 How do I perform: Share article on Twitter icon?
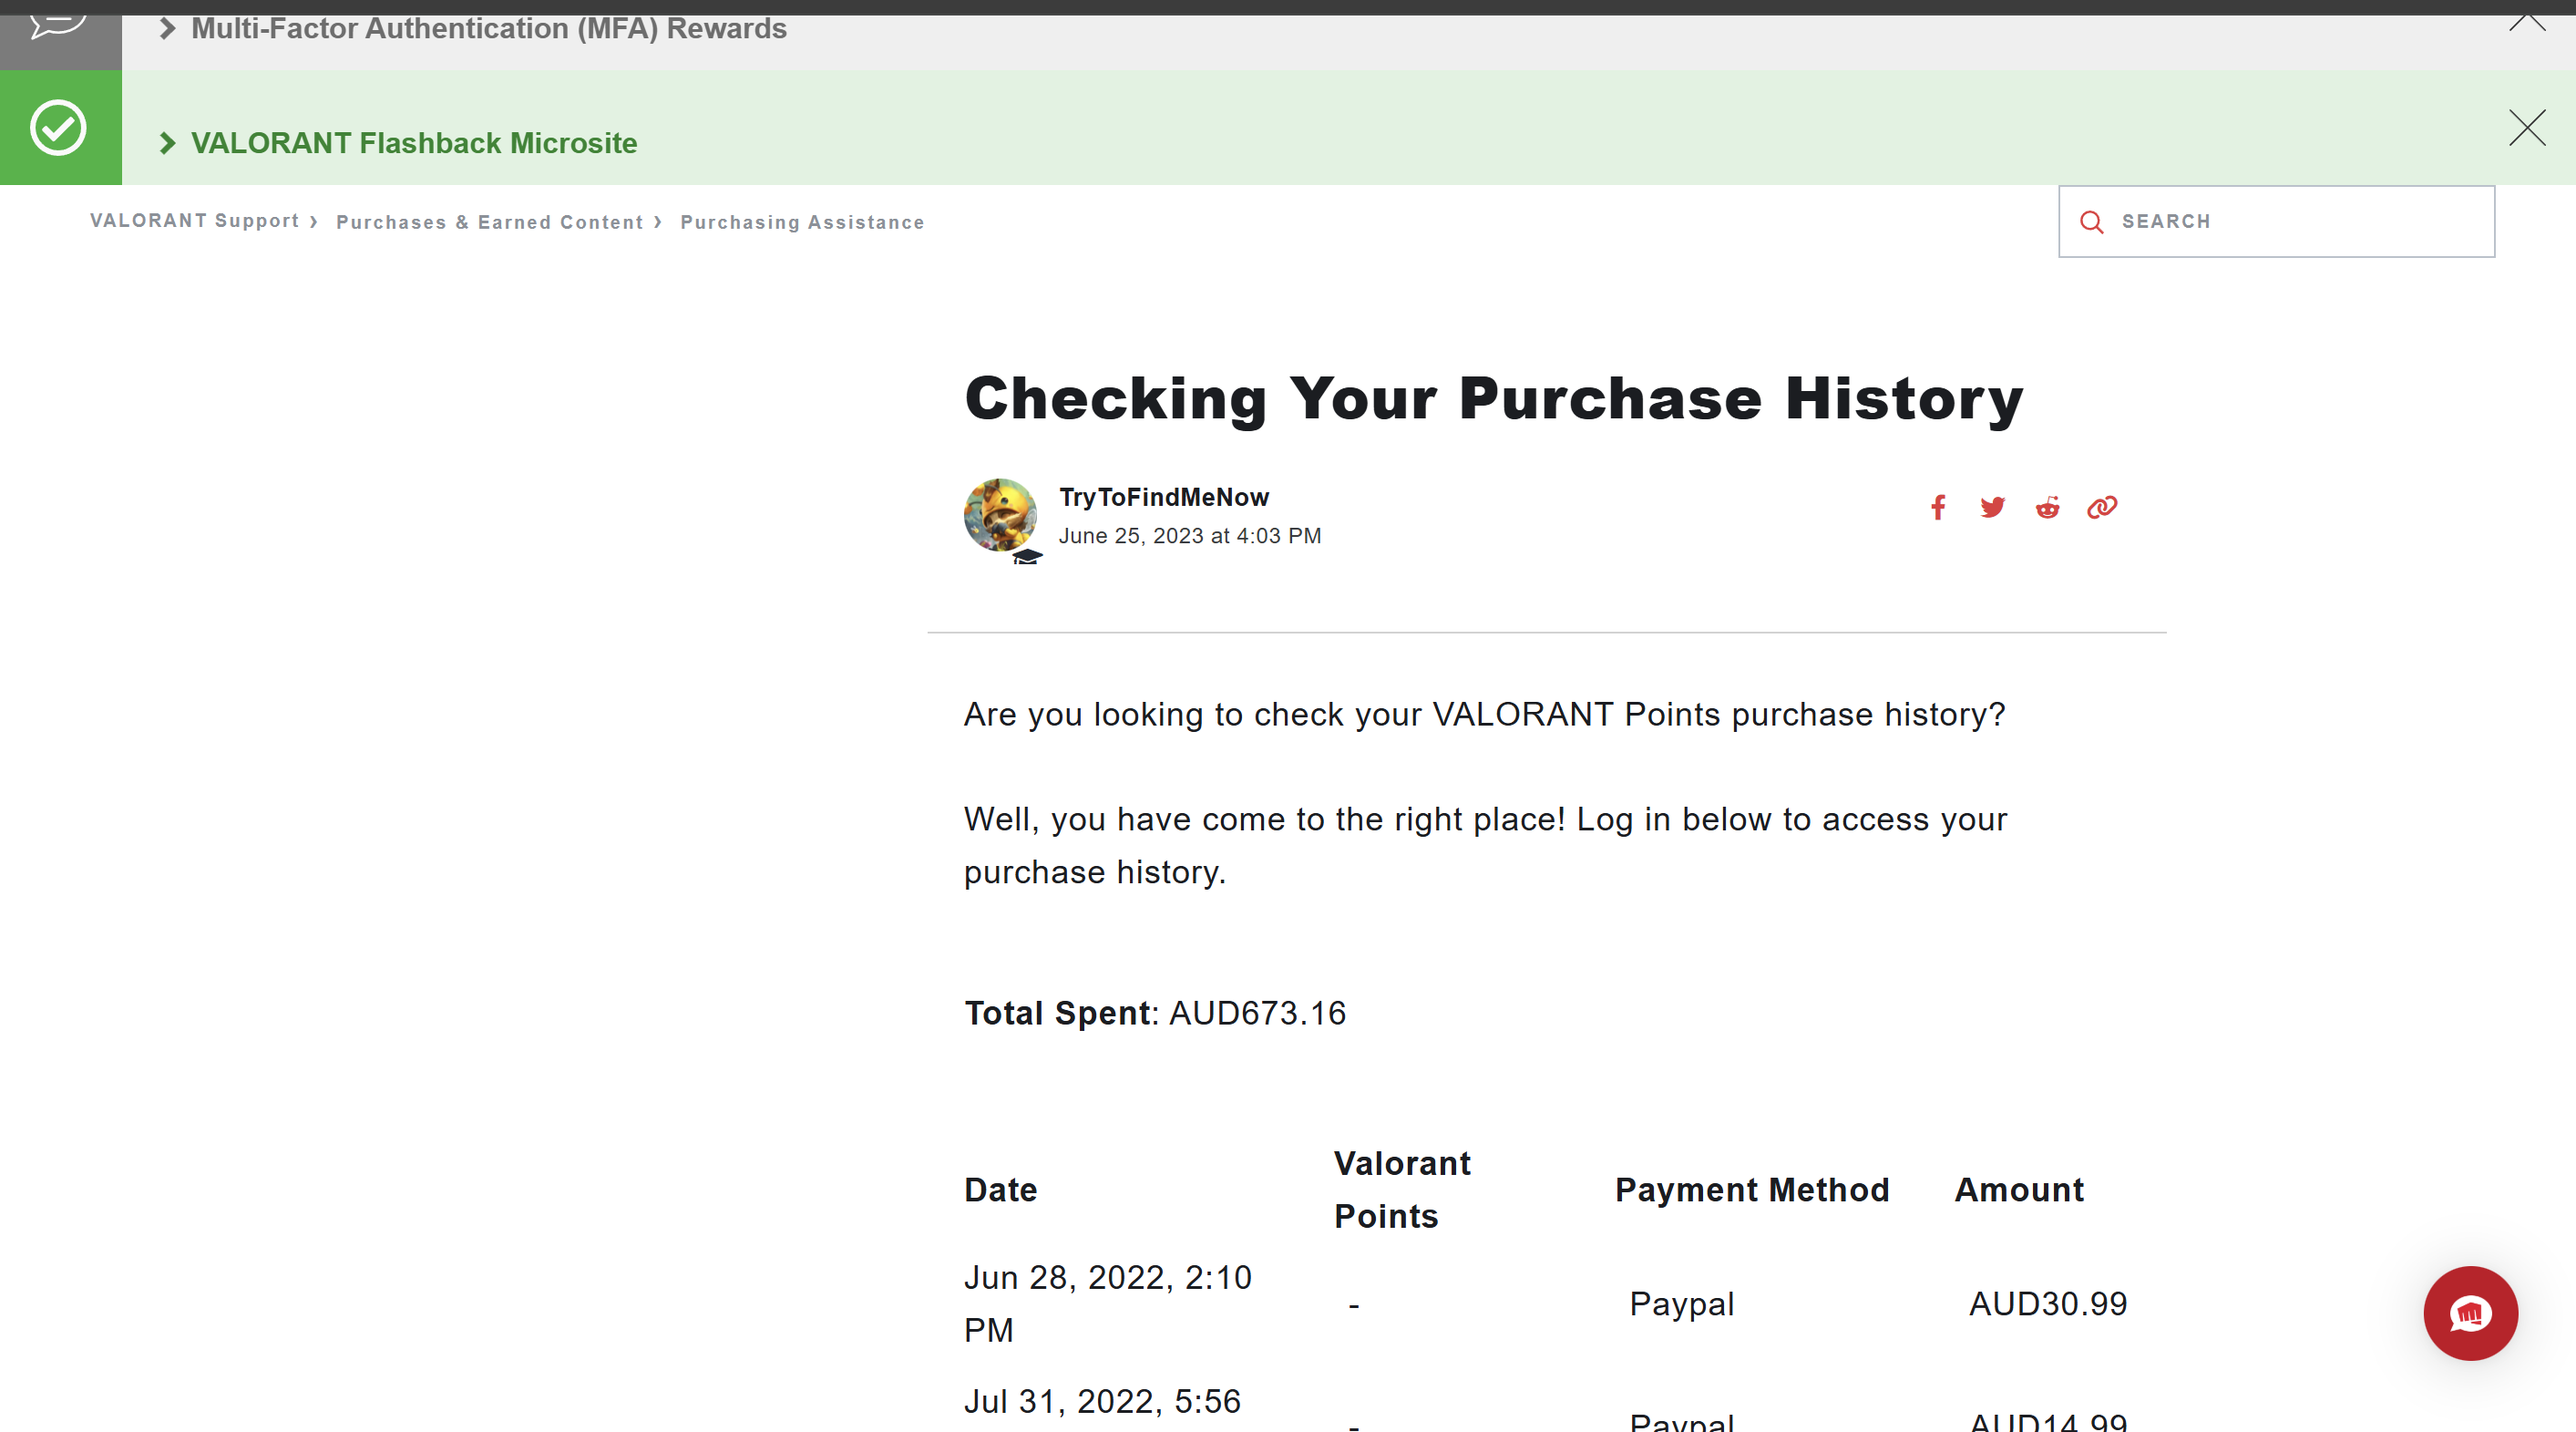tap(1992, 507)
